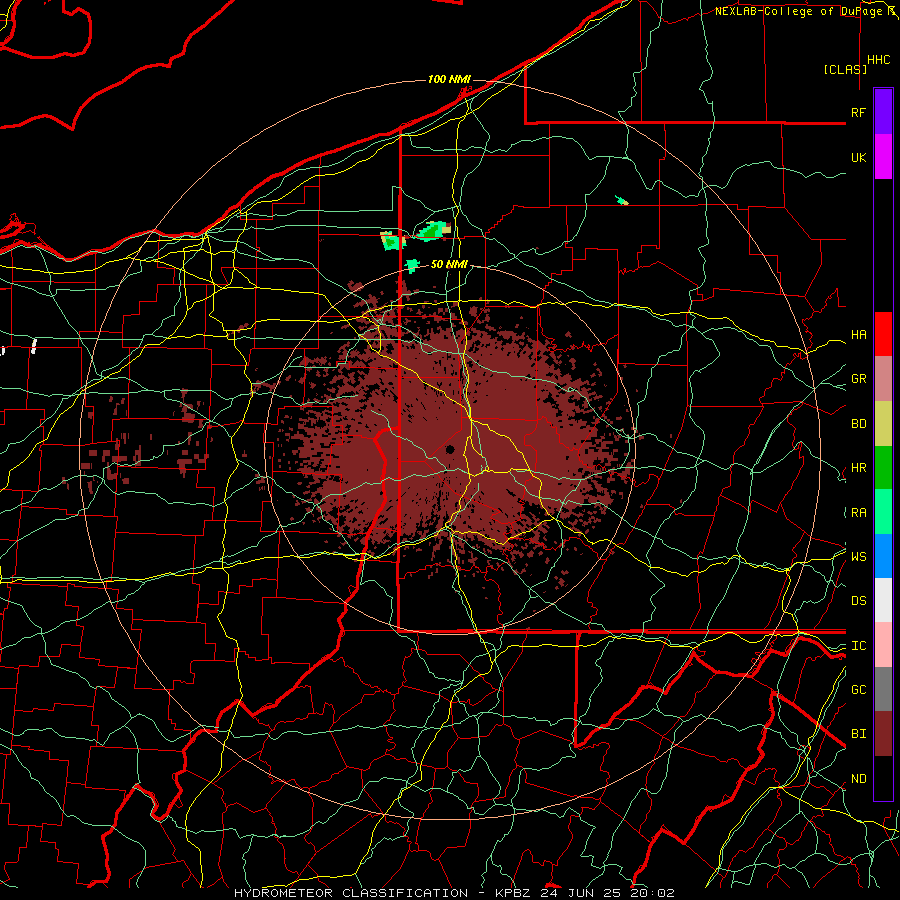Click the magenta UK legend color swatch
900x900 pixels.
883,157
